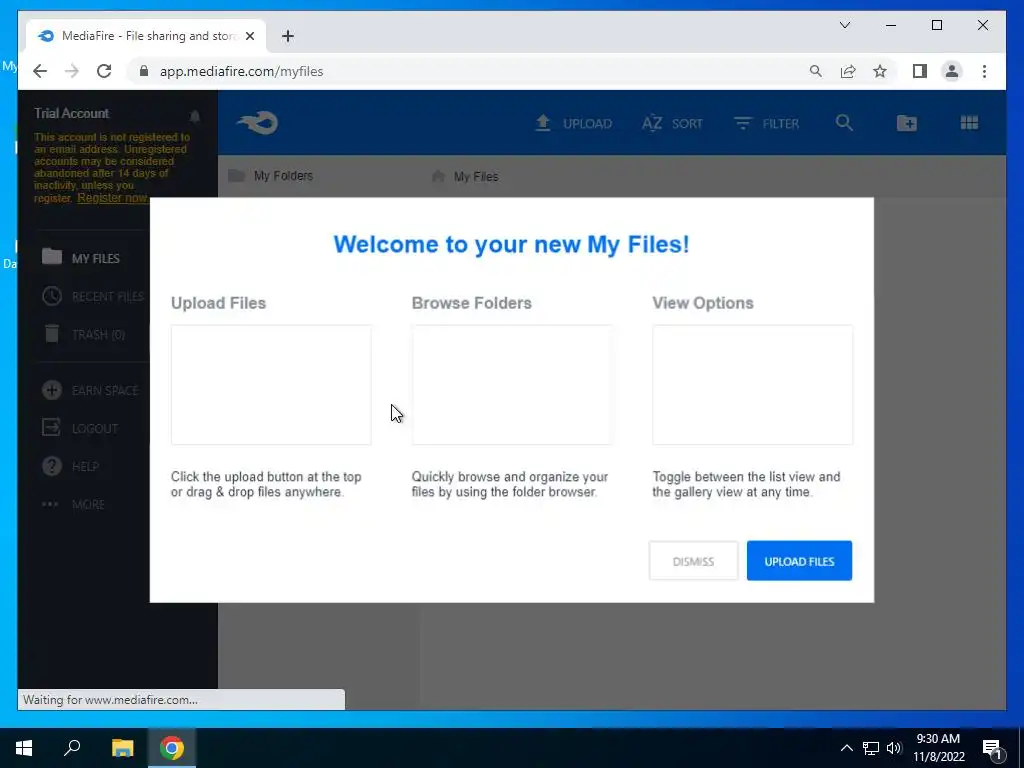This screenshot has height=768, width=1024.
Task: Click the blue Upload Files button
Action: [x=799, y=561]
